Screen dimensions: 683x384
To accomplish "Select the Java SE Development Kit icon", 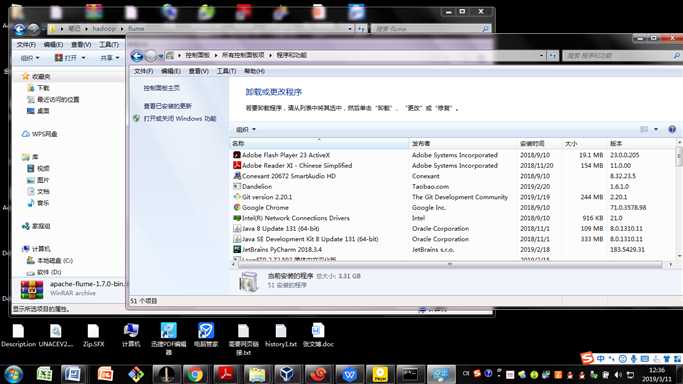I will [237, 239].
